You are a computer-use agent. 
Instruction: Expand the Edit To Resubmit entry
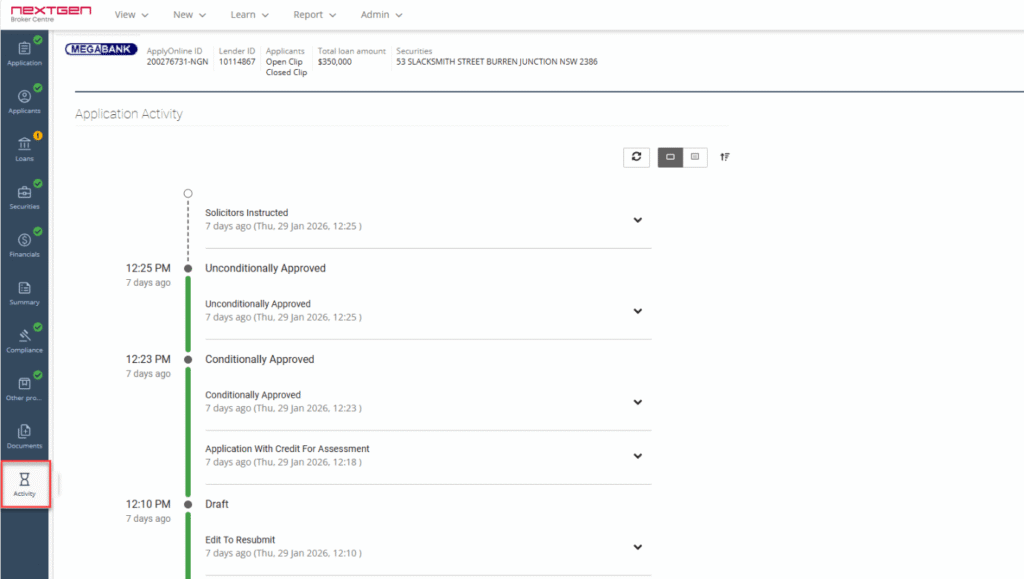tap(637, 547)
